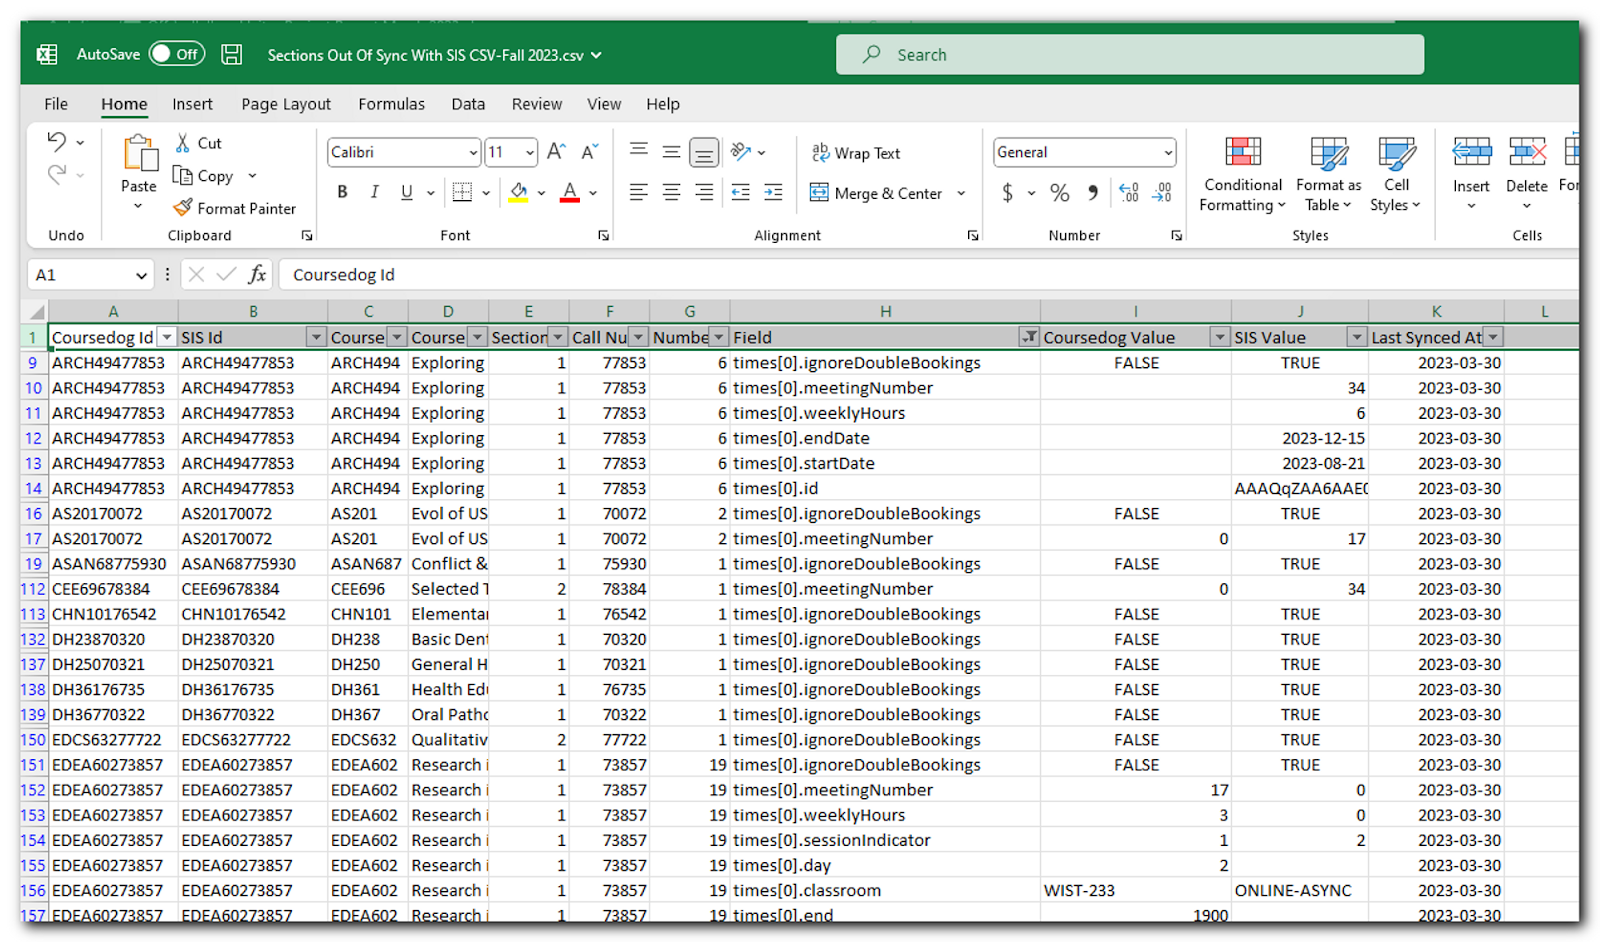Screen dimensions: 1600x942
Task: Click the Increase Font Size icon
Action: (556, 152)
